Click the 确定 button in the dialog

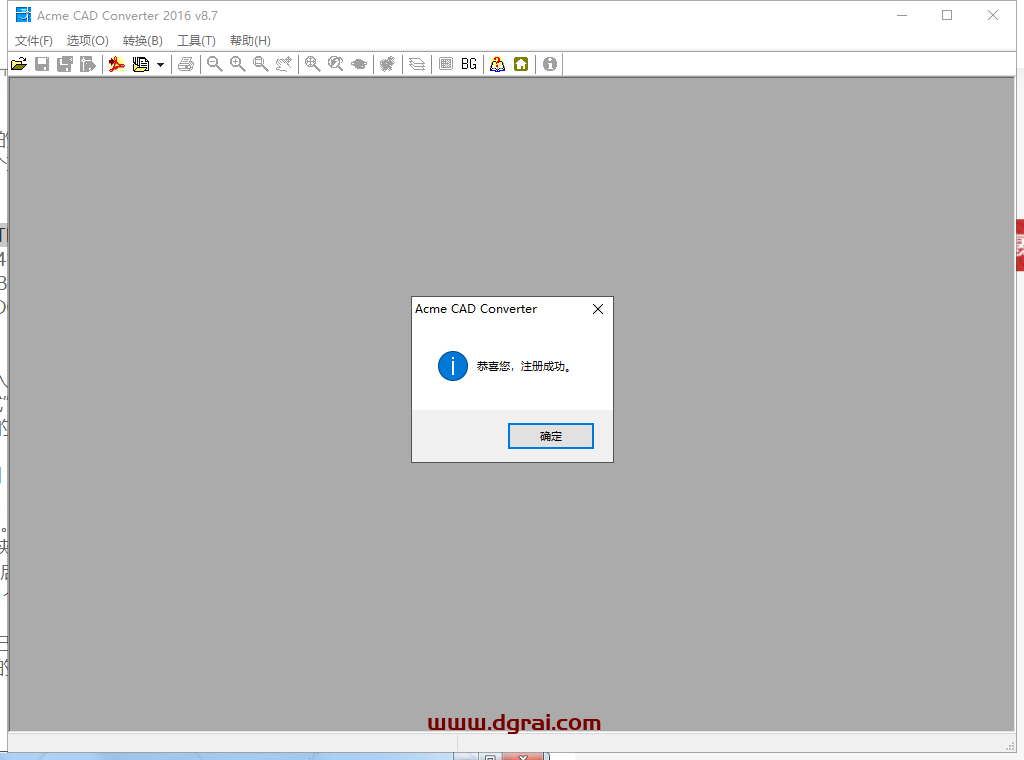coord(551,436)
